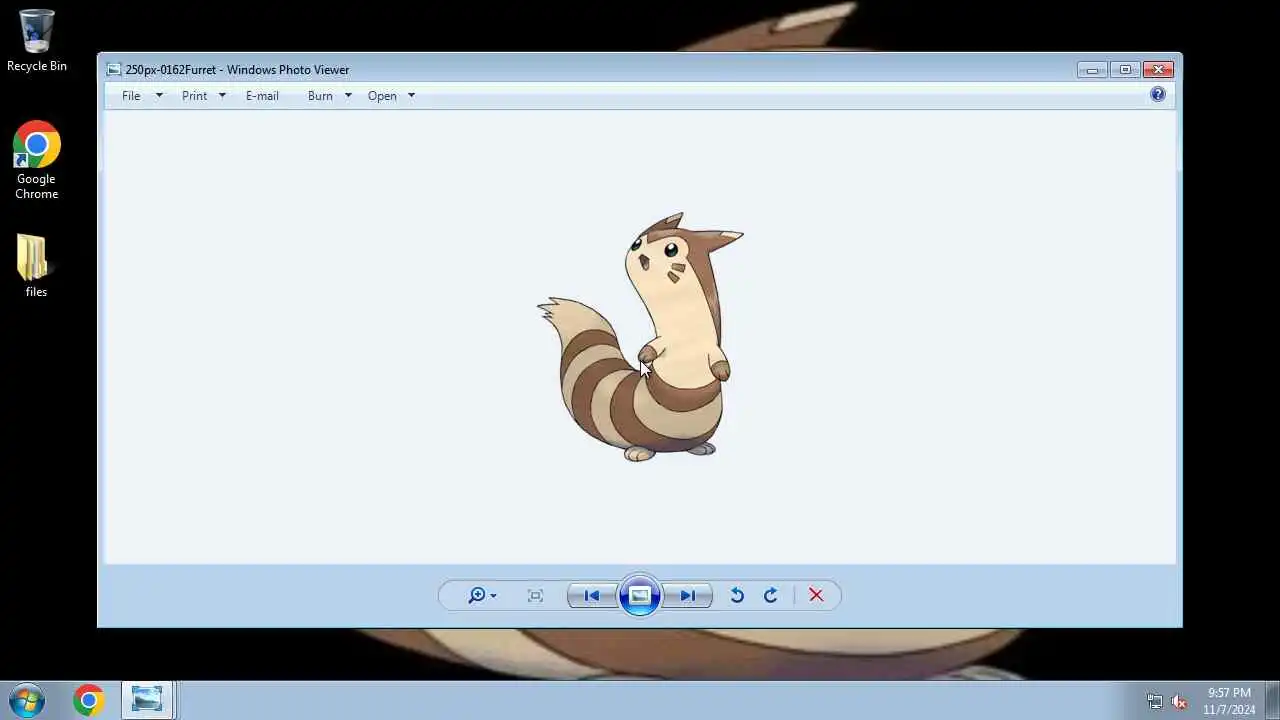The width and height of the screenshot is (1280, 720).
Task: Expand the File menu arrow
Action: 158,96
